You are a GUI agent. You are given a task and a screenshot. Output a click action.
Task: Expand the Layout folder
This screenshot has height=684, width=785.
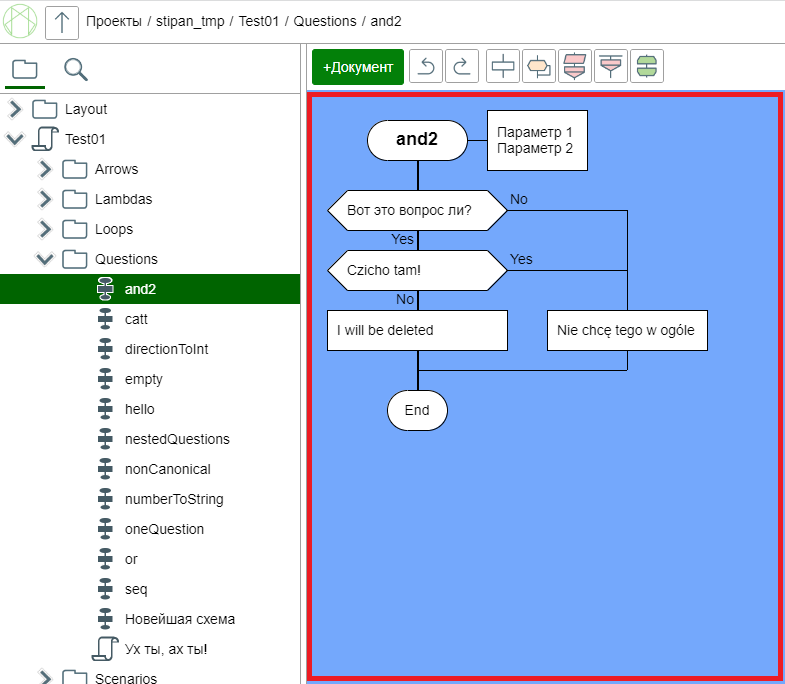15,109
